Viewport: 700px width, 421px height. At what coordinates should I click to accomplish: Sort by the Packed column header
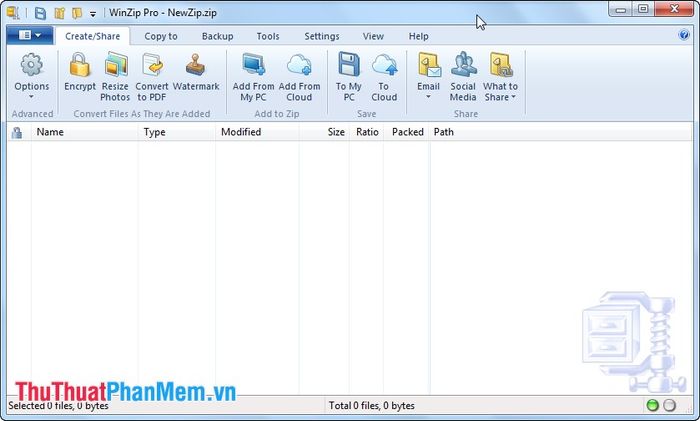coord(406,132)
